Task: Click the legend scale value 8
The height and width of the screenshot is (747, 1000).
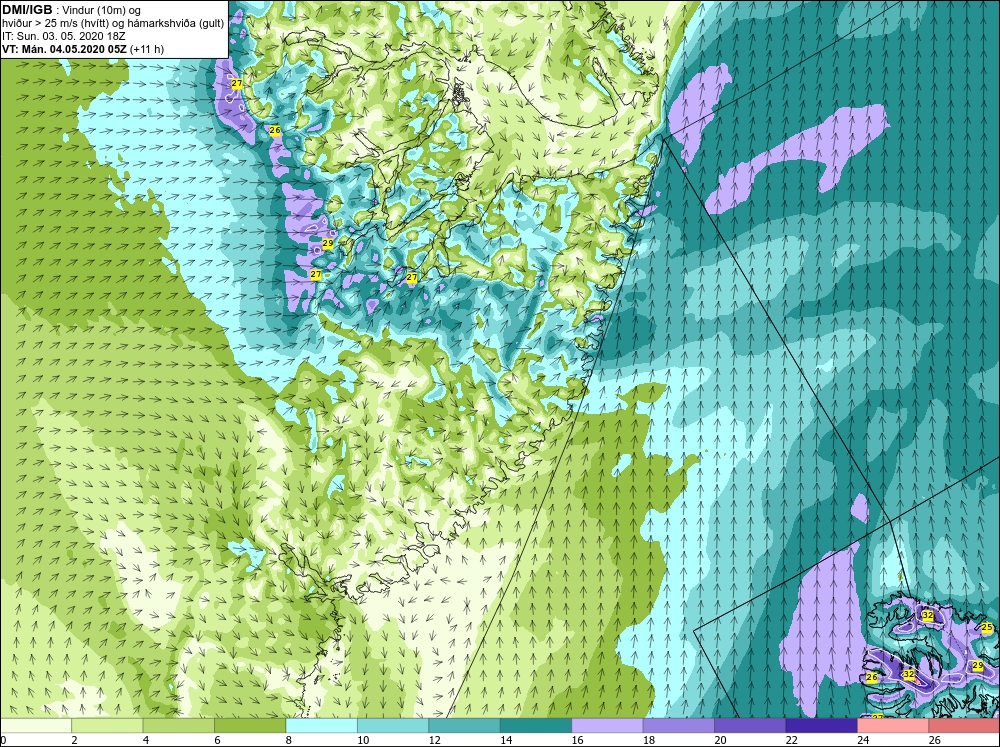Action: tap(289, 740)
